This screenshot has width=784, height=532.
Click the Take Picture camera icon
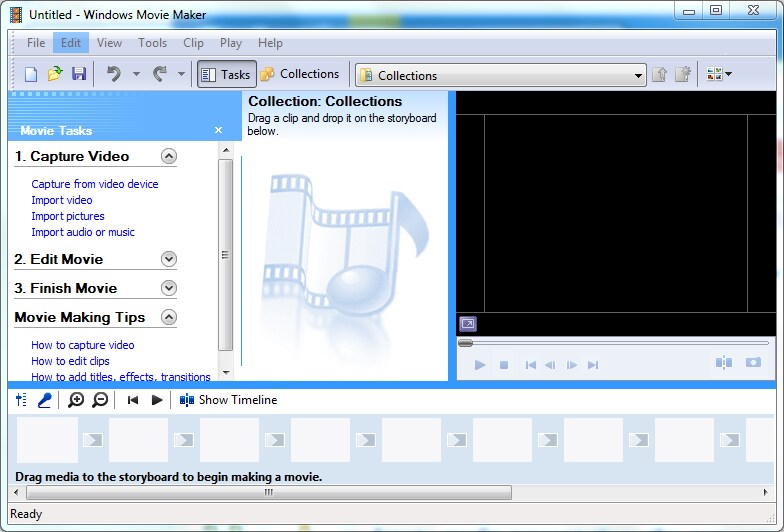[753, 362]
